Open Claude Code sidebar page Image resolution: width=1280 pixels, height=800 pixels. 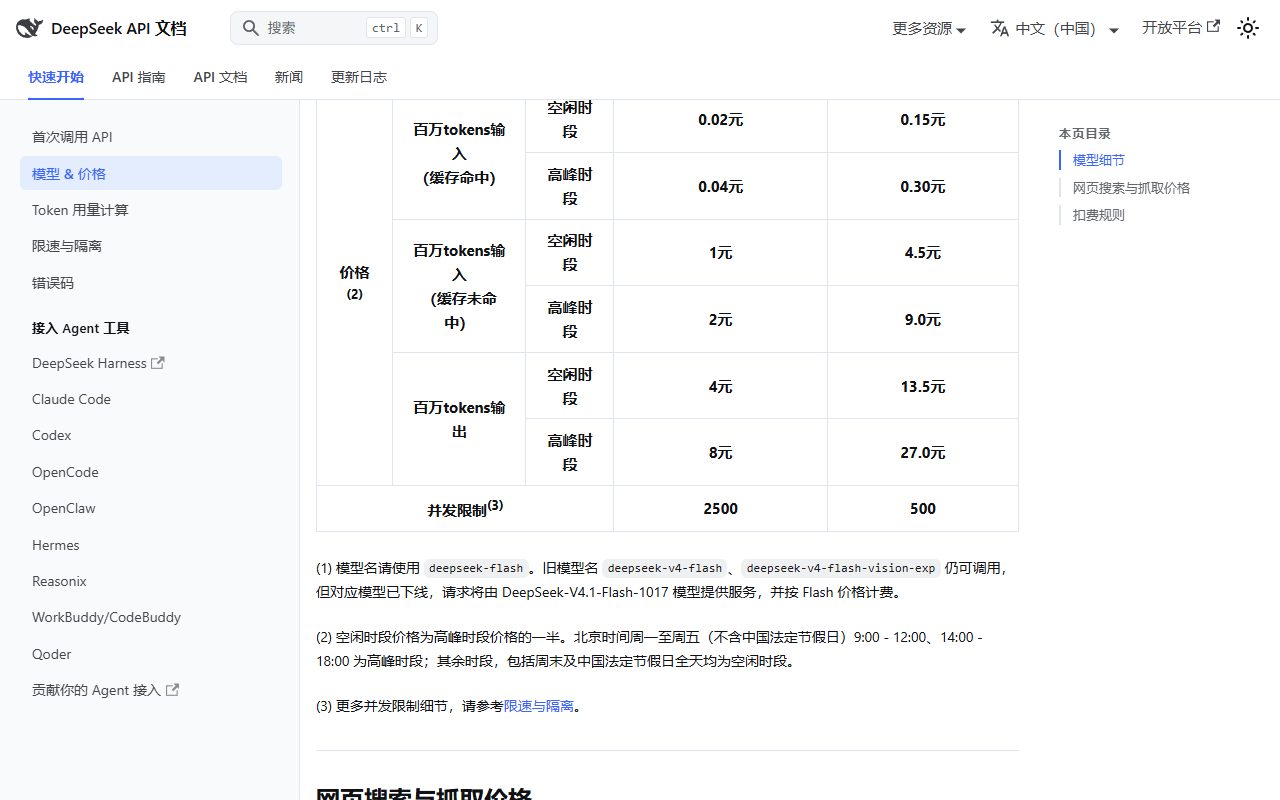click(151, 399)
